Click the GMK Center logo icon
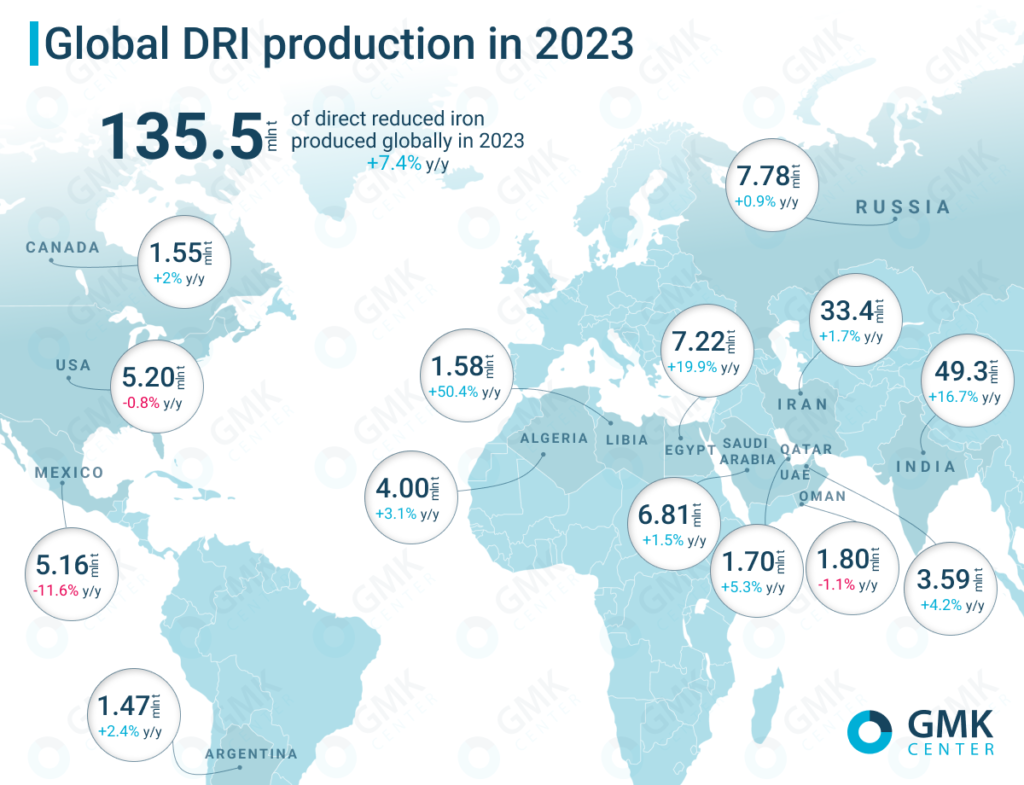The width and height of the screenshot is (1024, 785). [867, 732]
